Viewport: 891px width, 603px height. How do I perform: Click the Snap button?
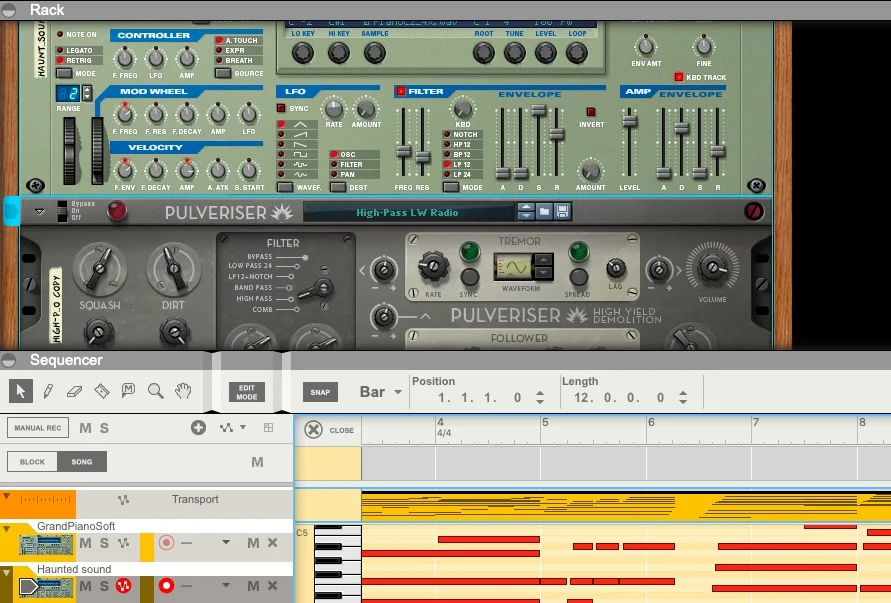pyautogui.click(x=320, y=392)
